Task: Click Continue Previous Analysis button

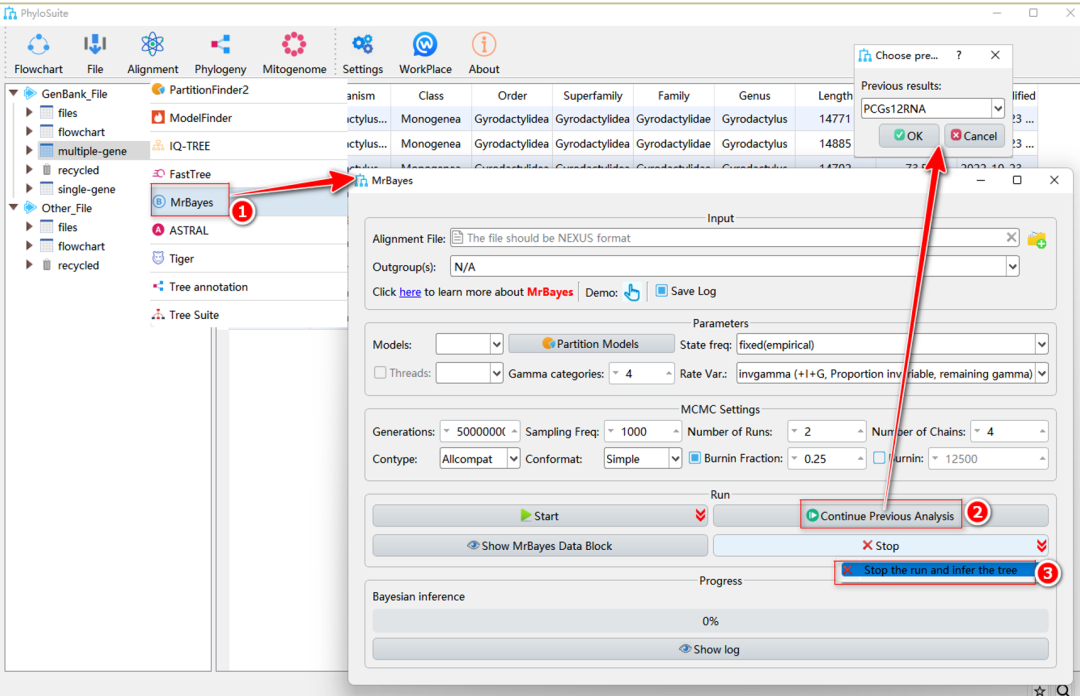Action: coord(880,515)
